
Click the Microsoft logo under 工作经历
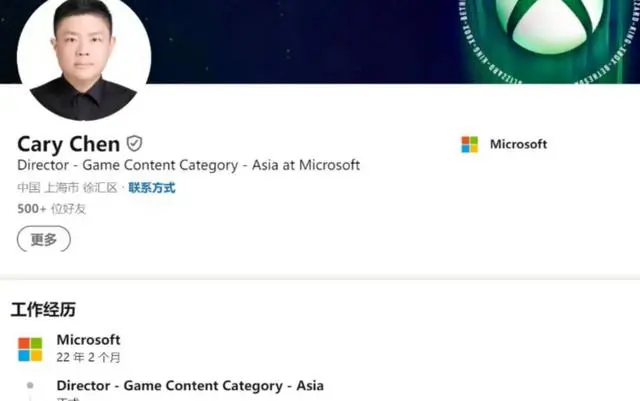30,350
